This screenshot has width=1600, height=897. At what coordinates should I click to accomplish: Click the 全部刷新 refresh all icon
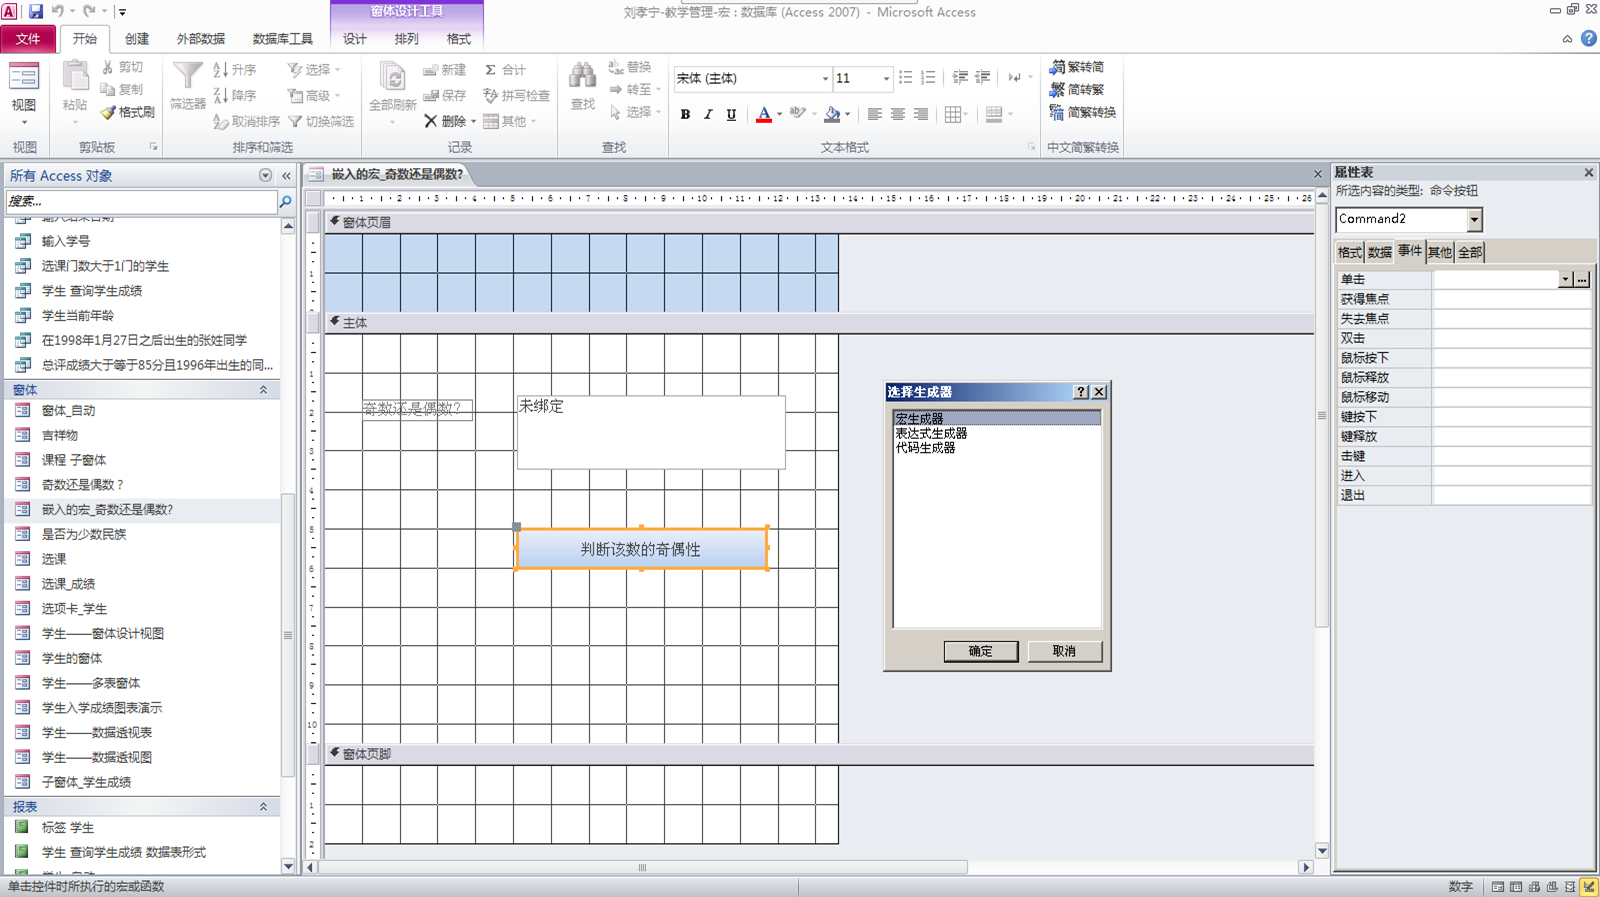pyautogui.click(x=392, y=77)
